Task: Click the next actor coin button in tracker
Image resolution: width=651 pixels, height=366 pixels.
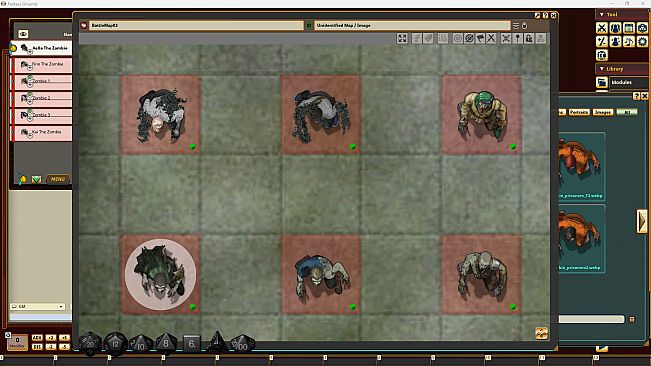Action: pos(23,179)
